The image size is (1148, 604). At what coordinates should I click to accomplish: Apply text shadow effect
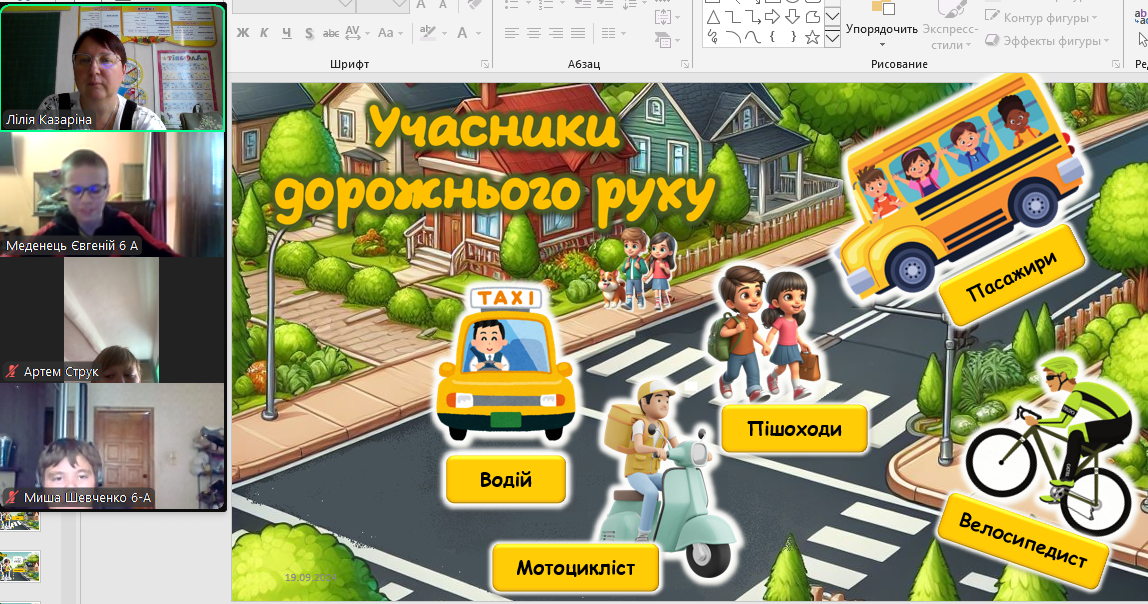[x=309, y=33]
